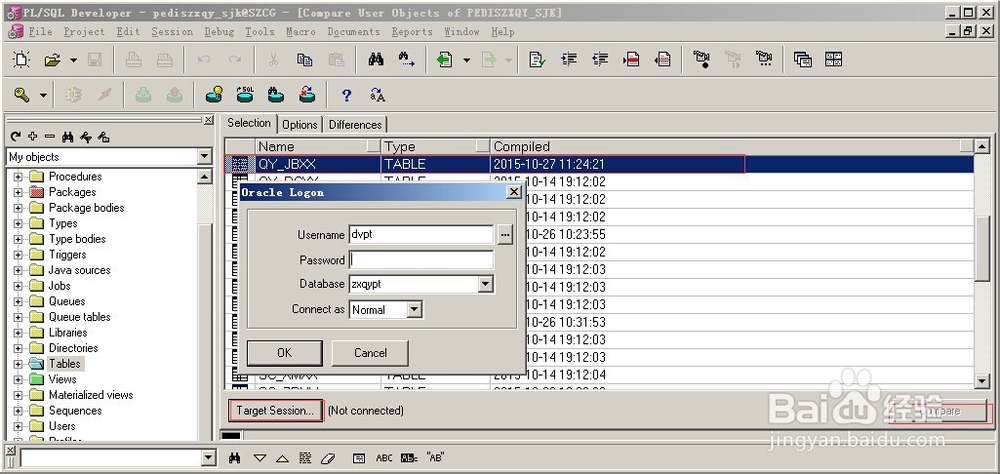Open the dropdown arrow beside Open icon

pos(73,60)
